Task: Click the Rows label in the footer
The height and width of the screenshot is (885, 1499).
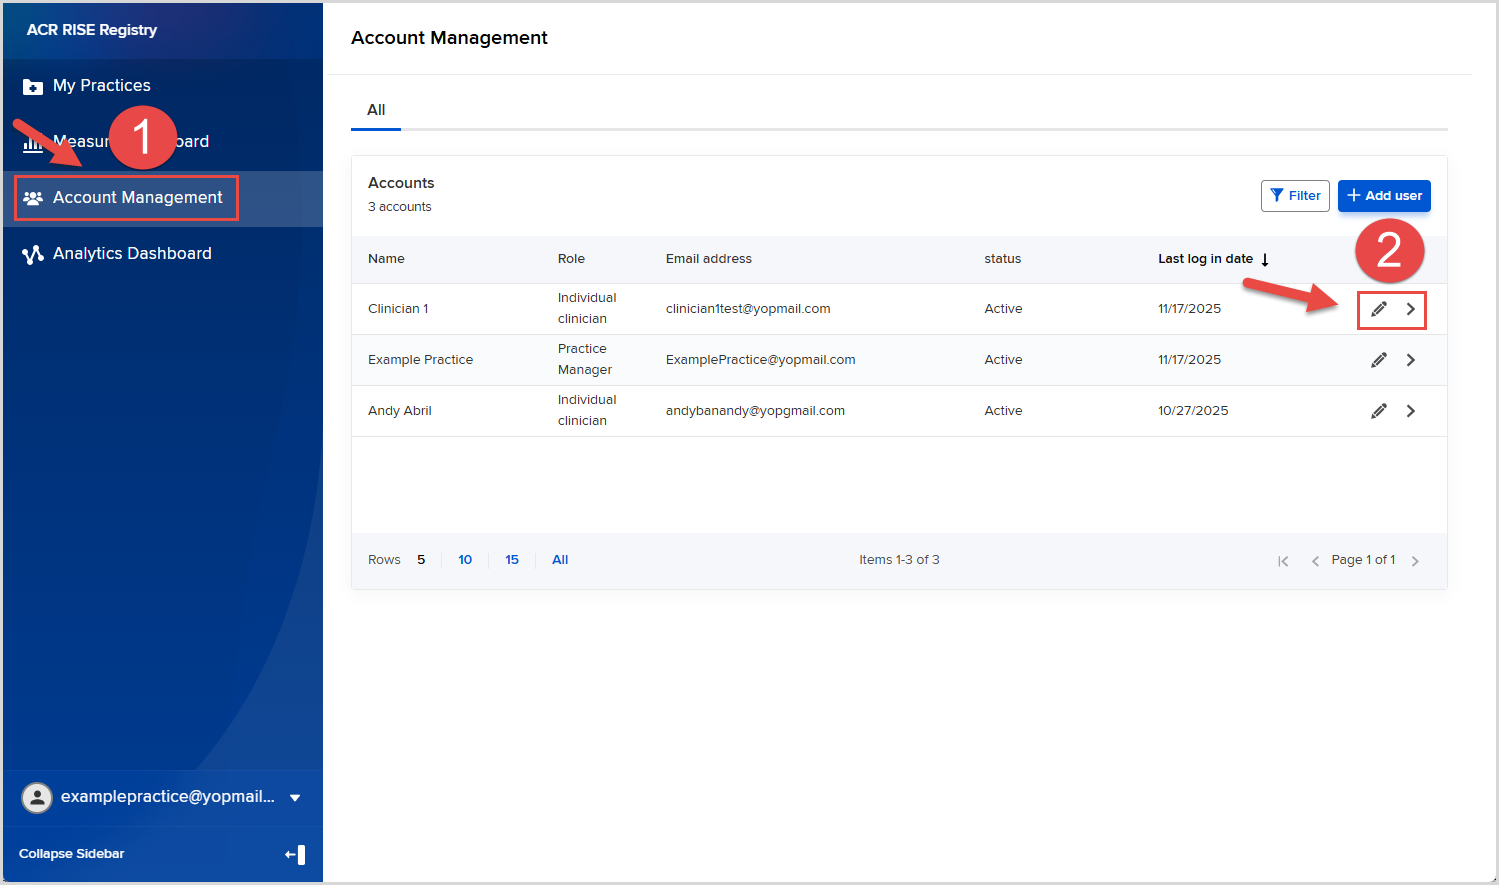Action: pyautogui.click(x=384, y=560)
